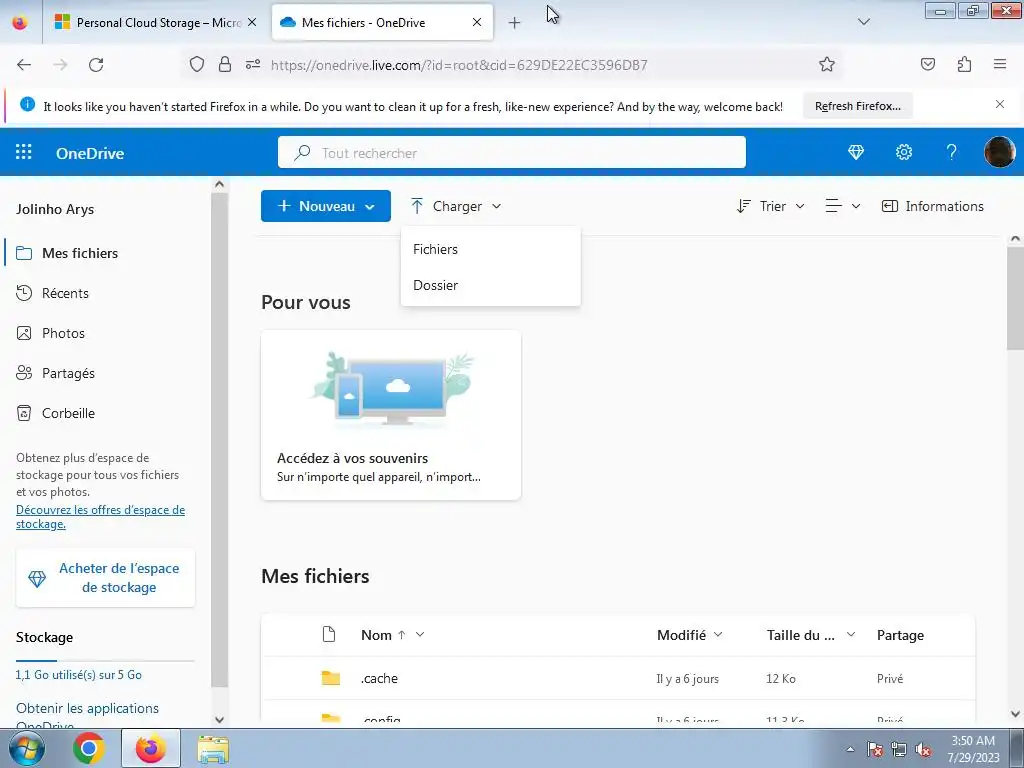1024x768 pixels.
Task: Click the site security padlock icon
Action: [x=225, y=64]
